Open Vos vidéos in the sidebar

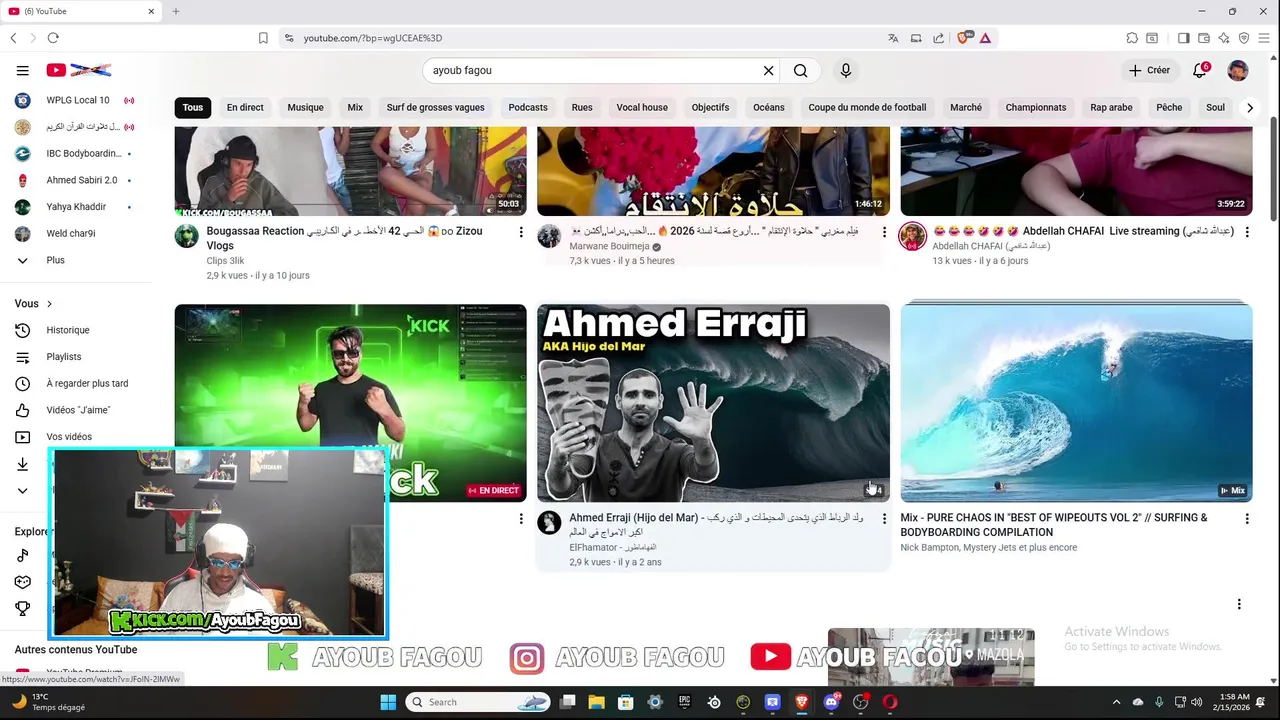coord(75,437)
